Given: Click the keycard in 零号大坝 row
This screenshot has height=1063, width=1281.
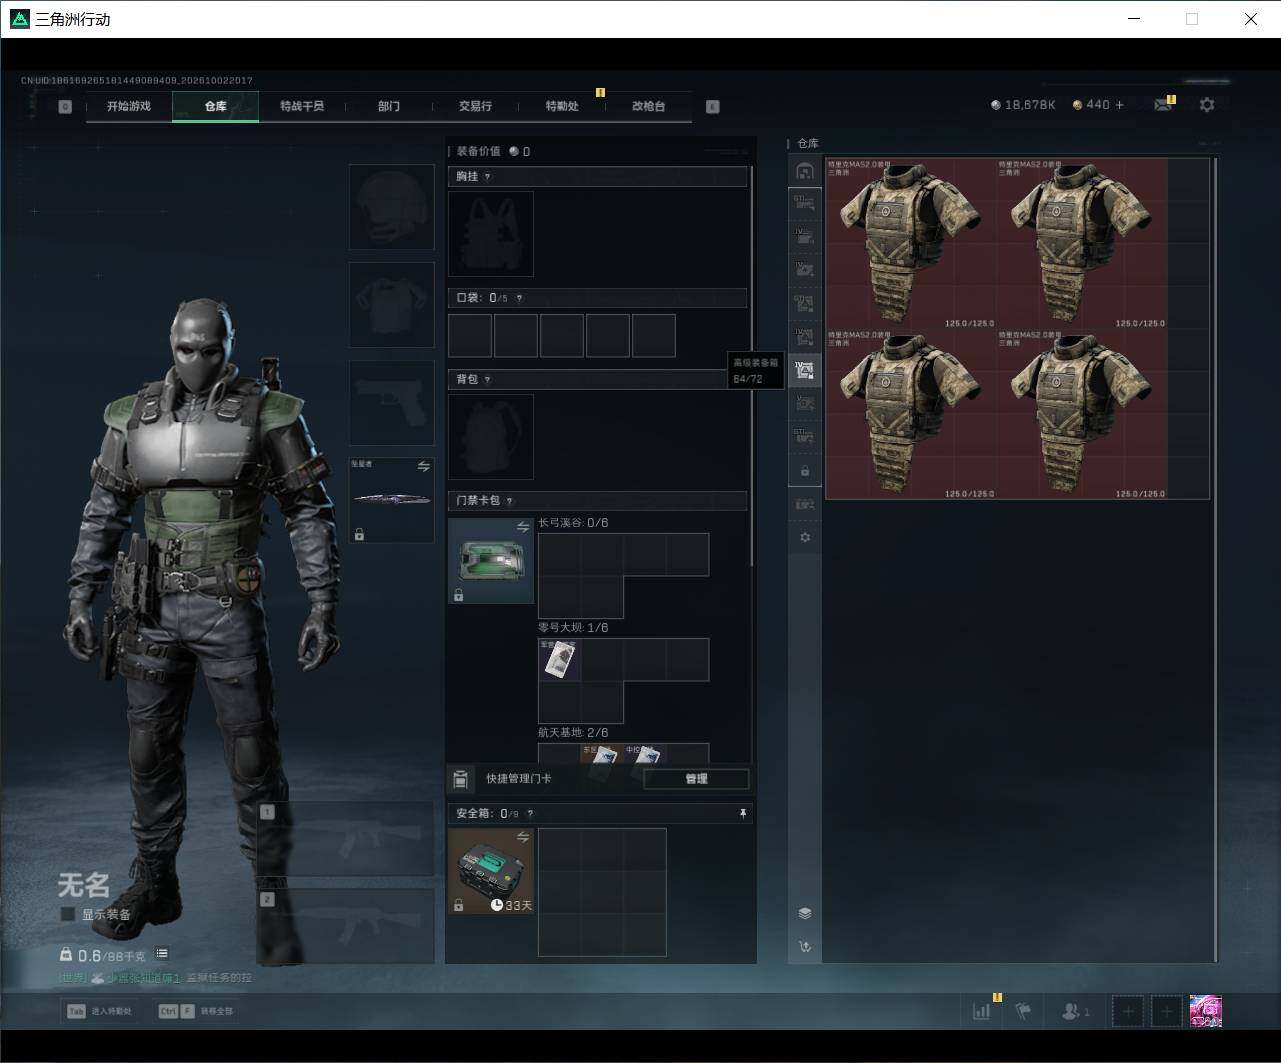Looking at the screenshot, I should coord(560,660).
